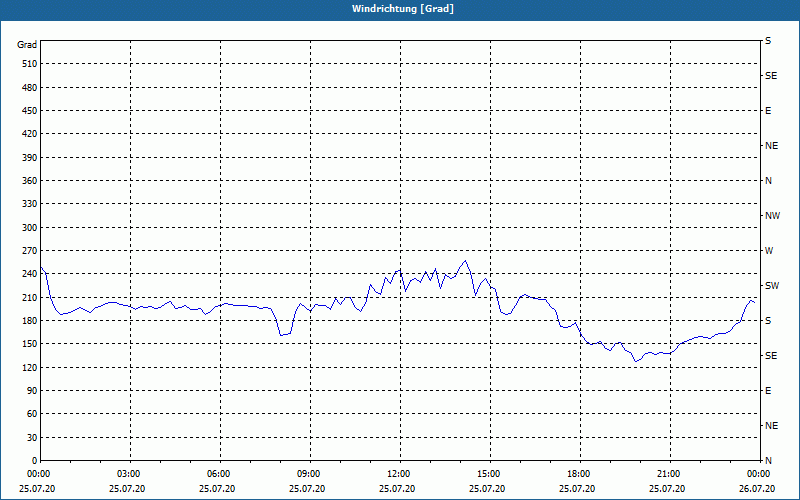Click the 15:00 time axis label
The width and height of the screenshot is (800, 500).
coord(490,474)
